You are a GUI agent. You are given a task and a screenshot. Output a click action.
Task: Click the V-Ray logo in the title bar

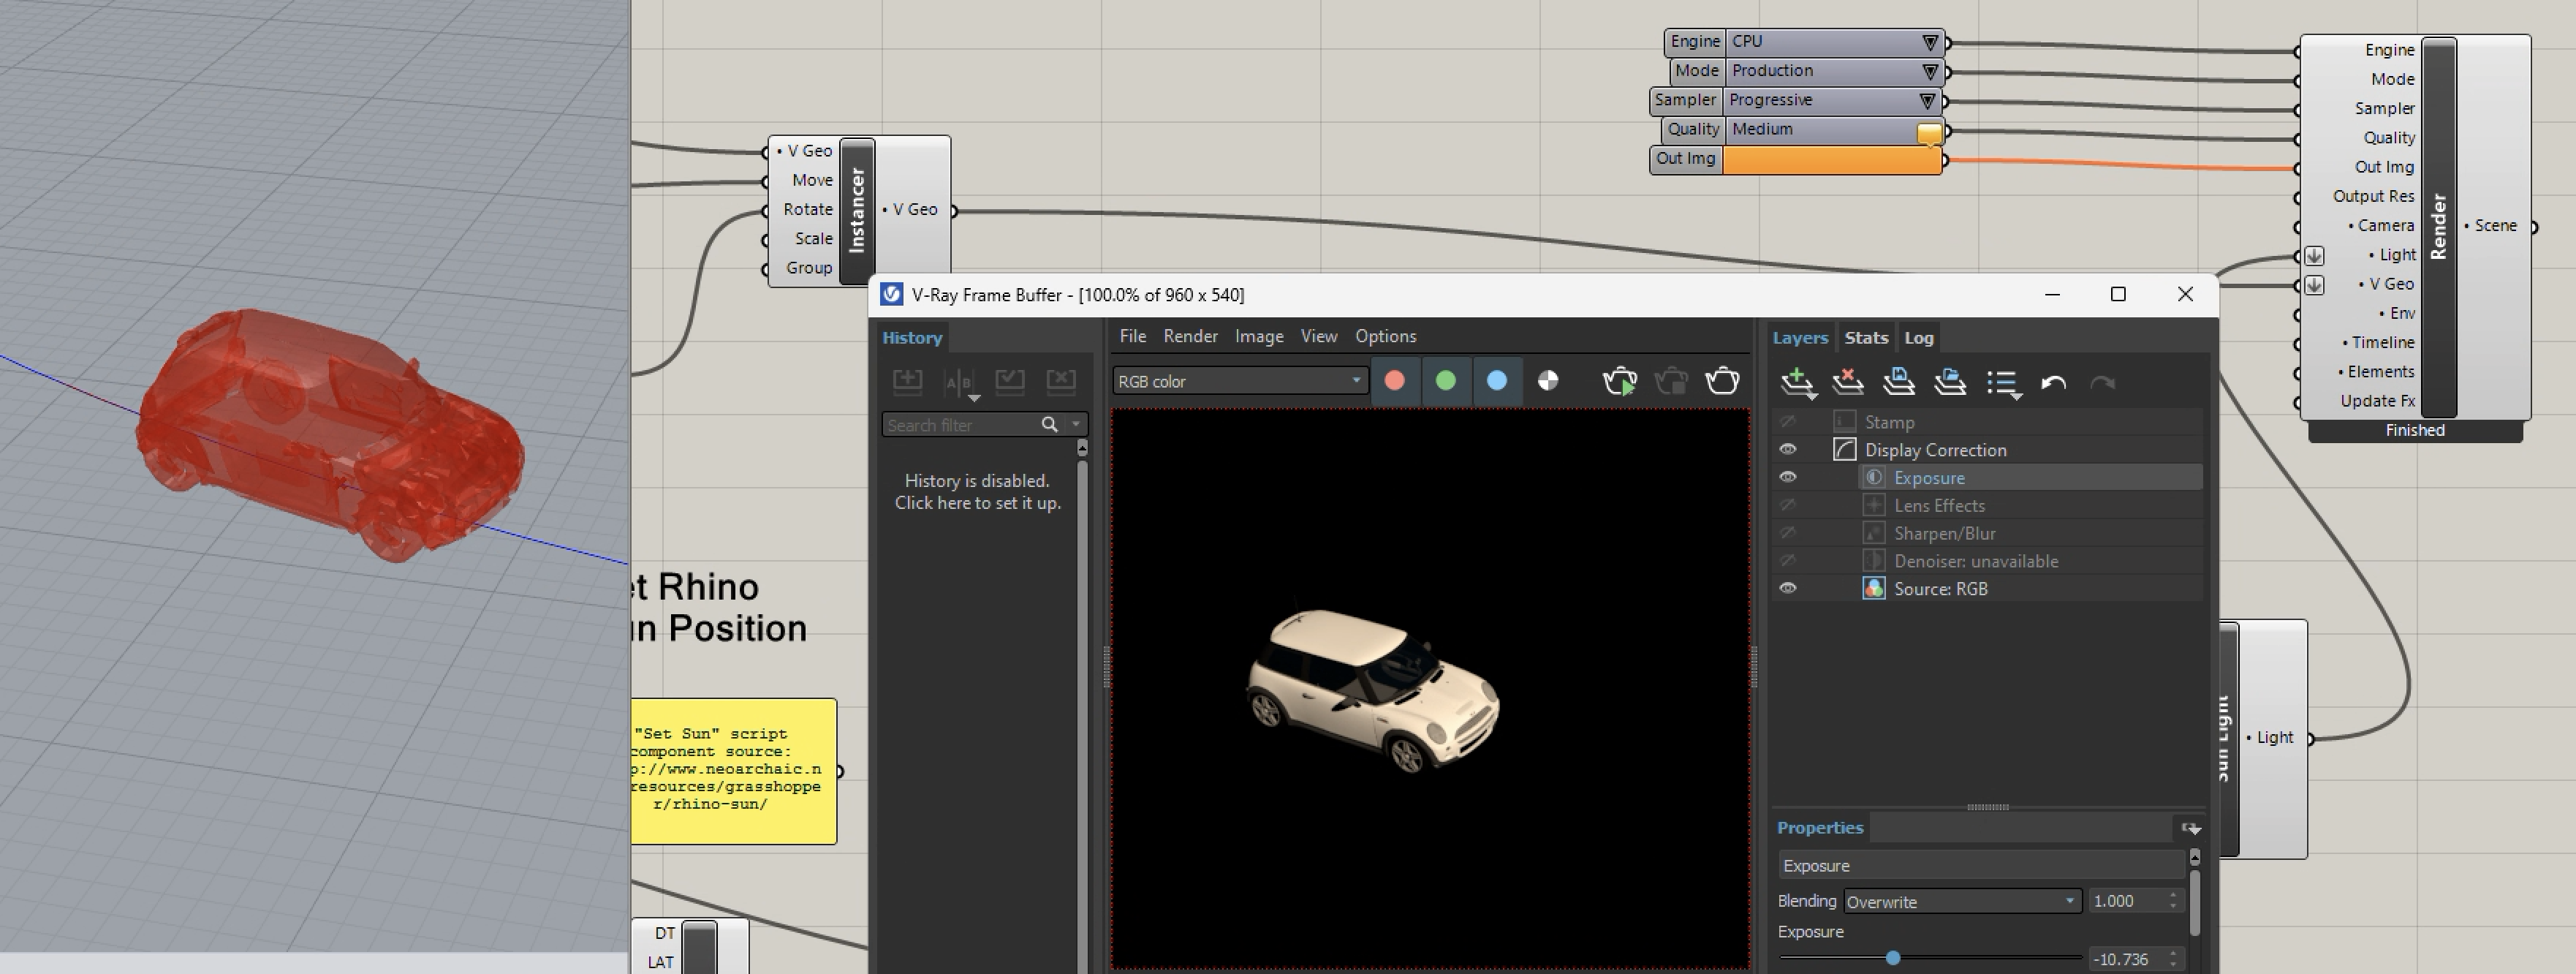891,295
